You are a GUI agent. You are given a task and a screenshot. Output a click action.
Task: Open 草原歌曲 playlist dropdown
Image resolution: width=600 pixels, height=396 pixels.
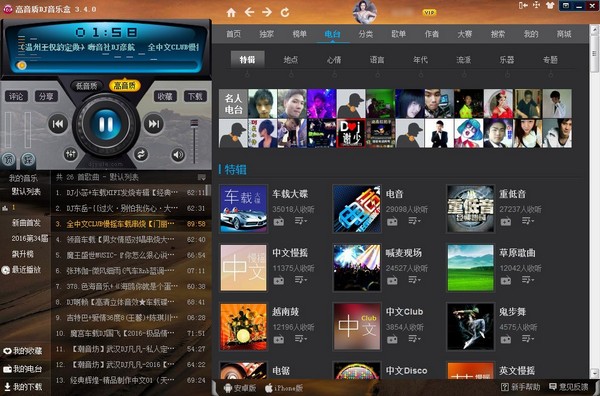[x=528, y=280]
